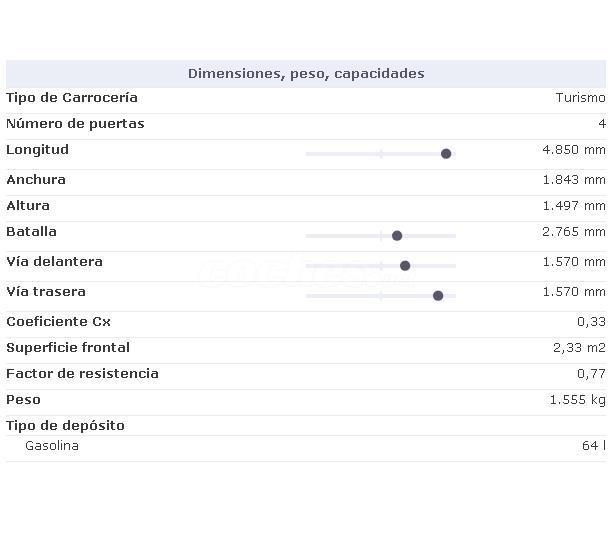
Task: Select the Tipo de Carrocería label
Action: pos(72,98)
